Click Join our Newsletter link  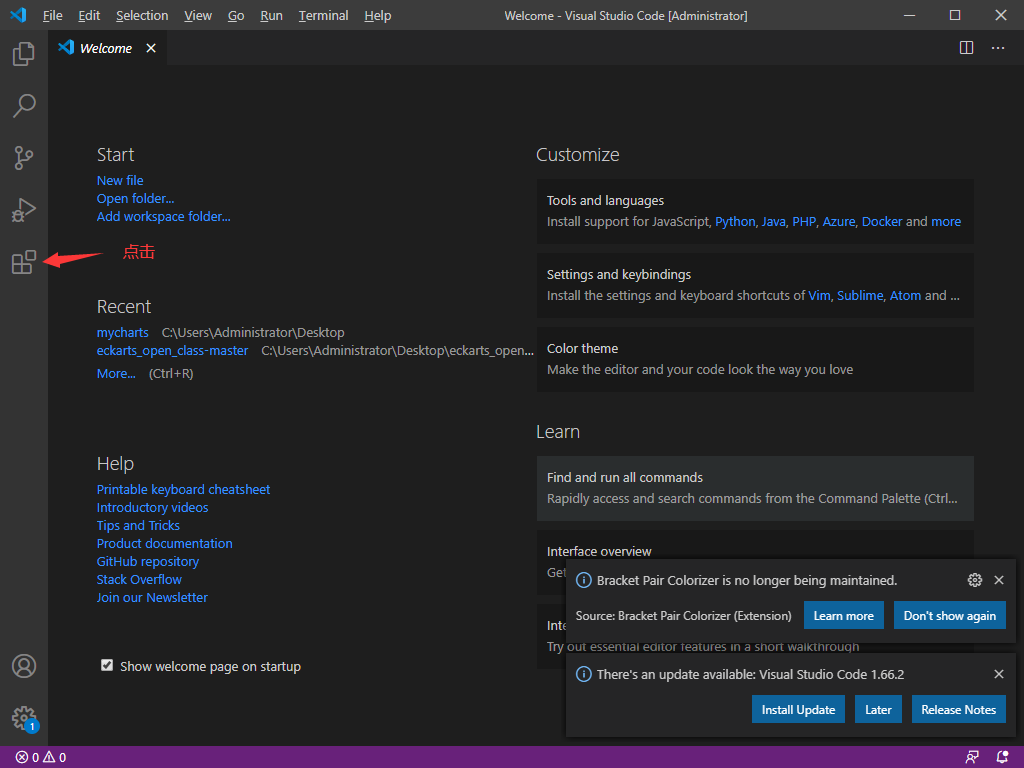coord(152,598)
